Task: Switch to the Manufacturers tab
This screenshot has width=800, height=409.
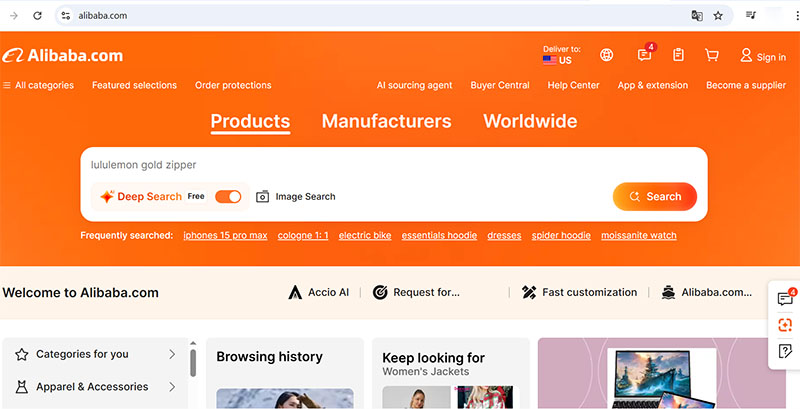Action: tap(387, 121)
